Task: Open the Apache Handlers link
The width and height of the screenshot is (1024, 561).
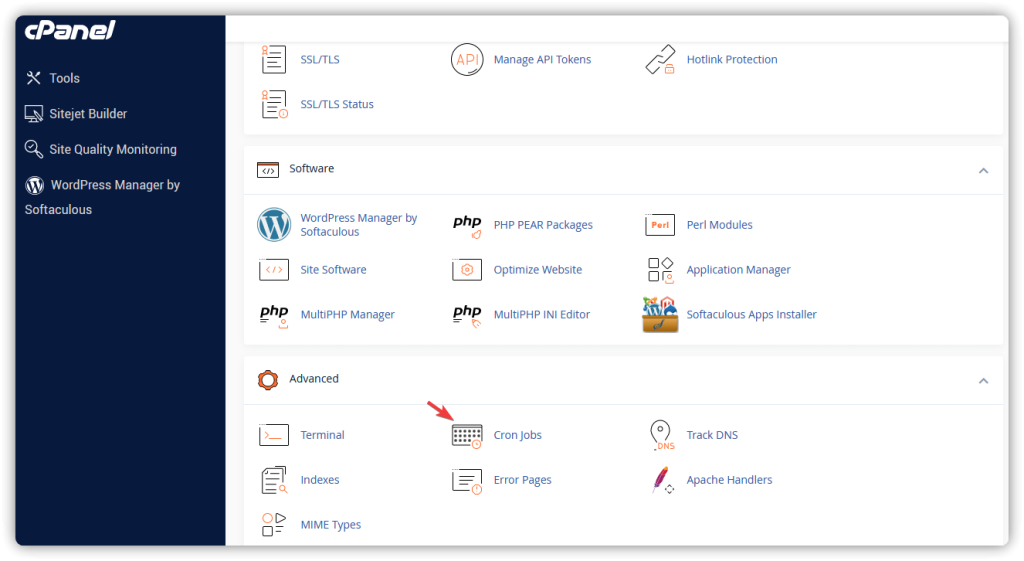Action: 729,480
